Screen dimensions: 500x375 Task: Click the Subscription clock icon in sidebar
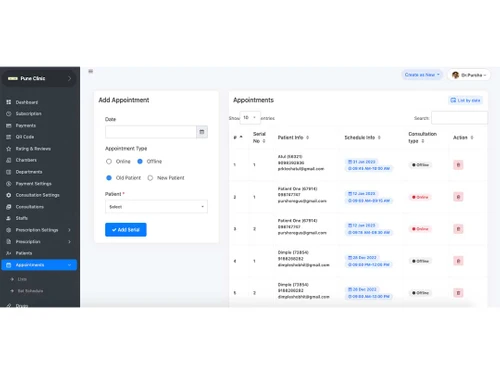tap(9, 114)
